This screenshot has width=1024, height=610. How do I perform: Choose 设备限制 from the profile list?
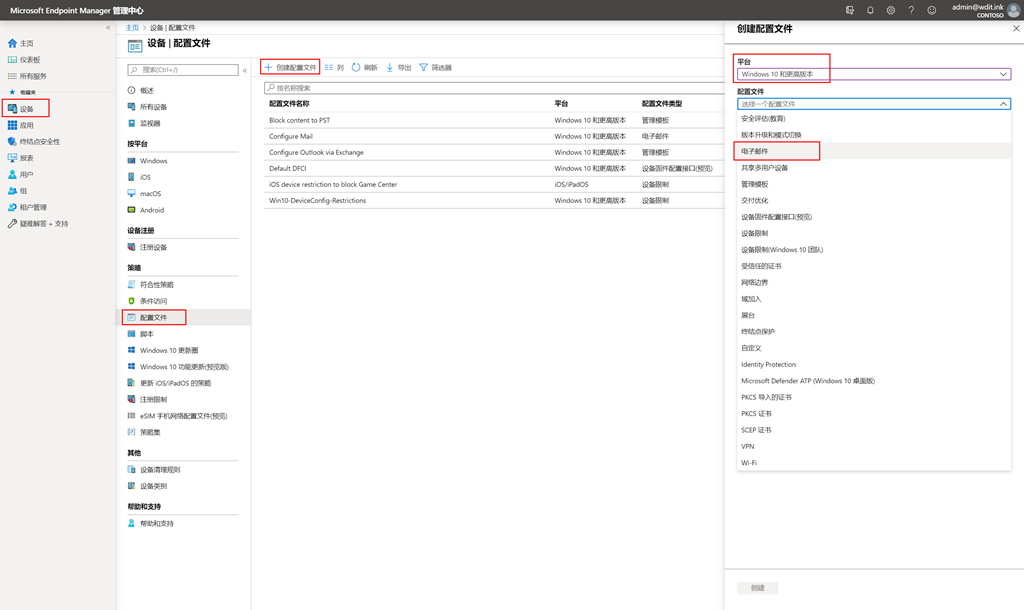coord(874,233)
